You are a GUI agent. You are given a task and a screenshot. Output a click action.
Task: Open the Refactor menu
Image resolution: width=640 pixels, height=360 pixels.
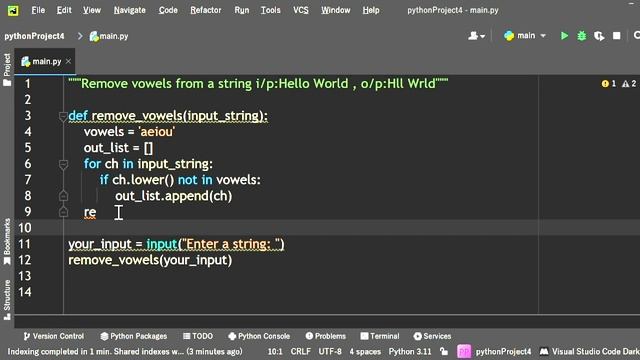pos(205,10)
